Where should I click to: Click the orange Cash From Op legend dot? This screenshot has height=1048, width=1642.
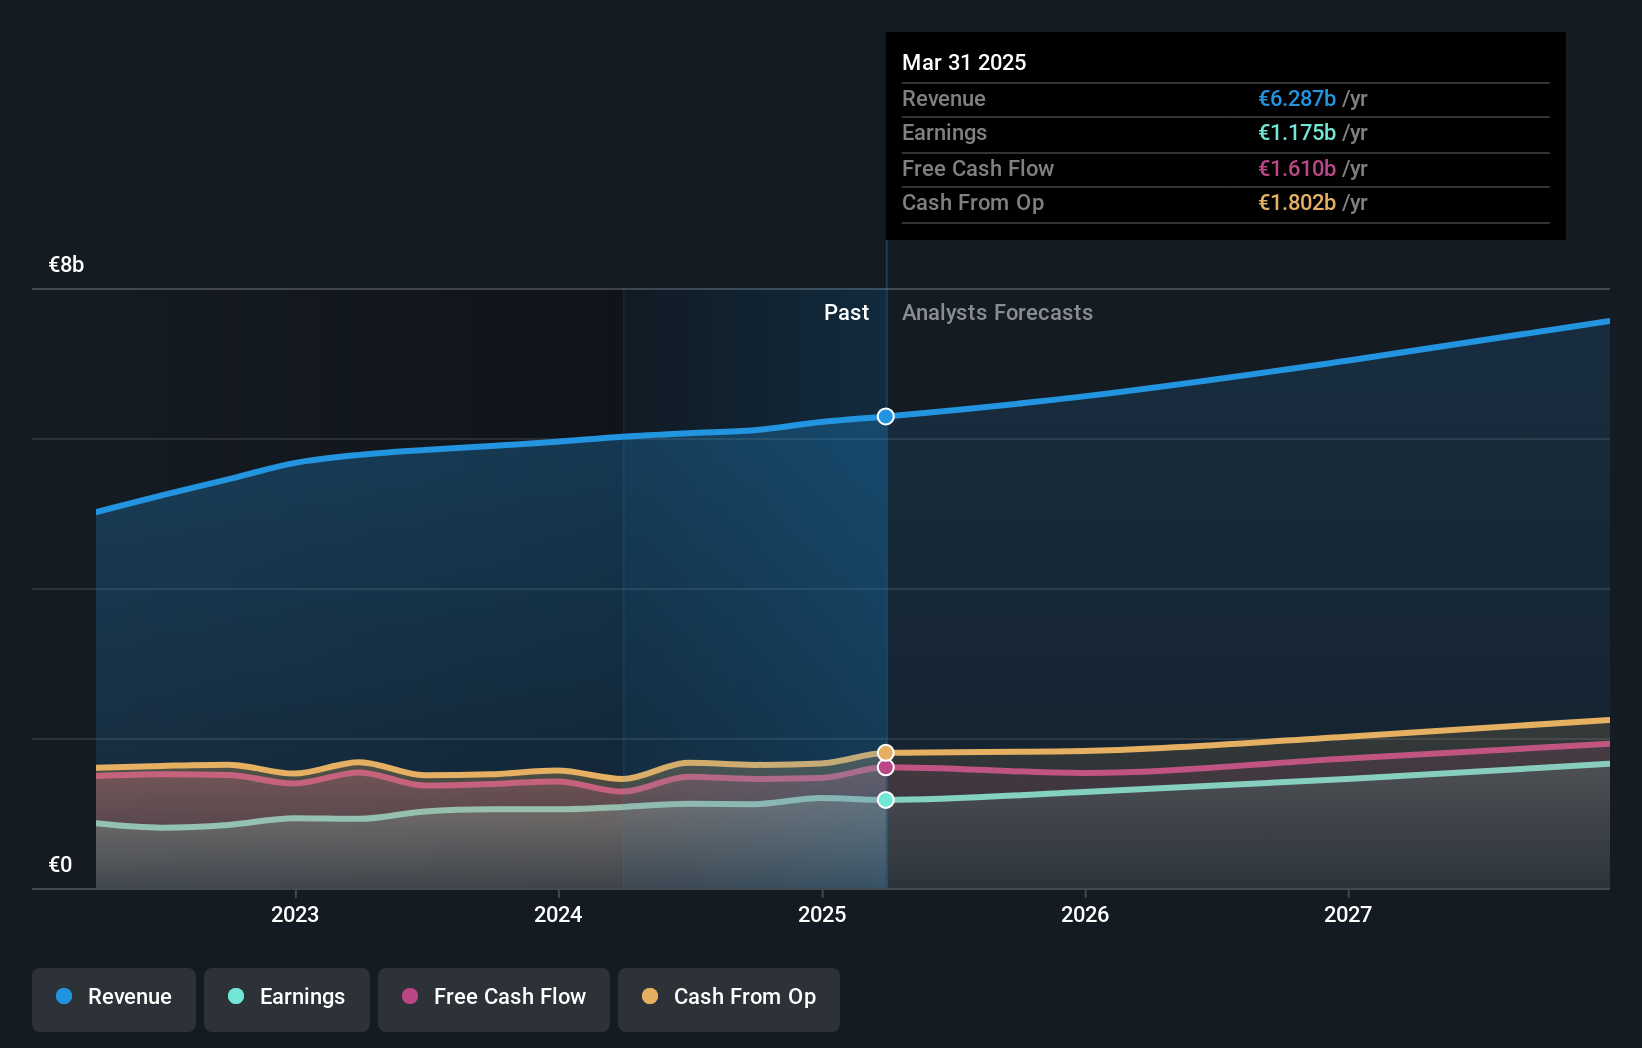click(650, 997)
